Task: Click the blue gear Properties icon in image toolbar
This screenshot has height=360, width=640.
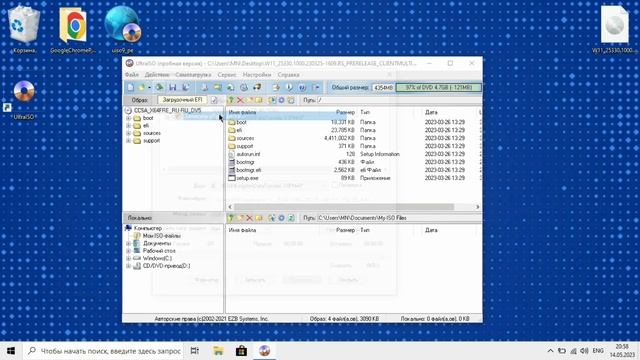Action: pos(281,100)
